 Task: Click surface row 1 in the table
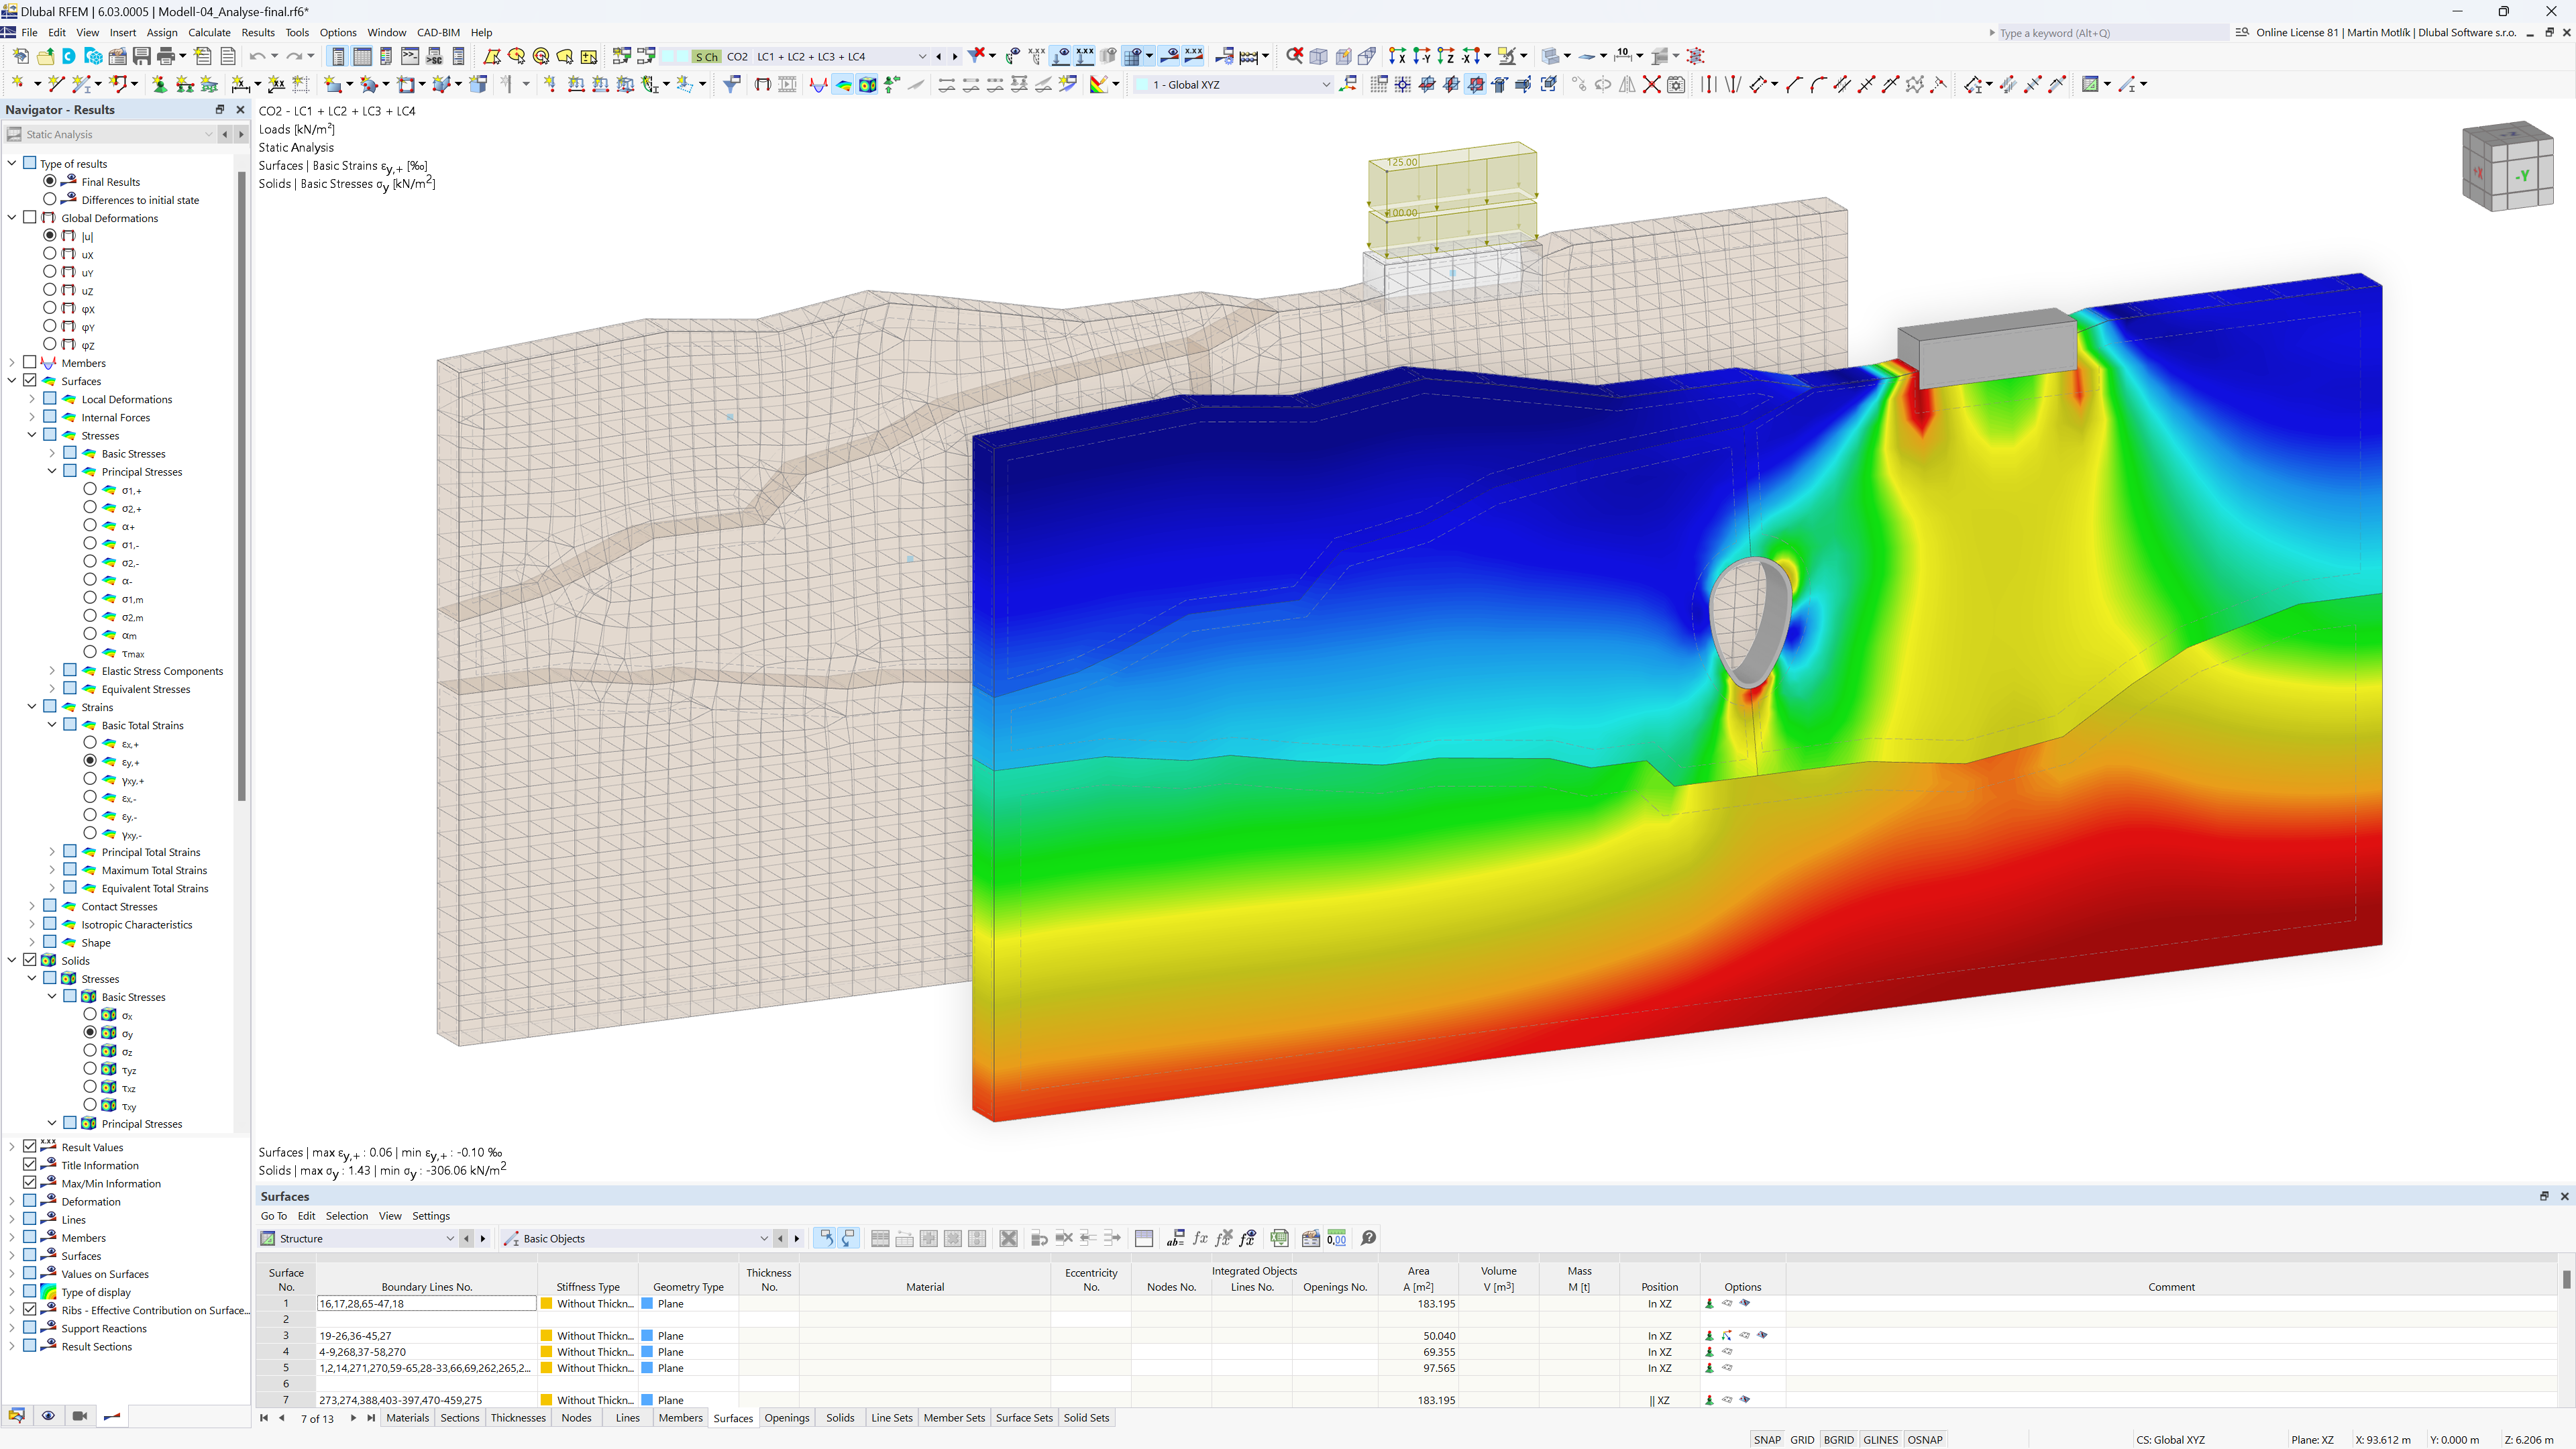pos(288,1304)
